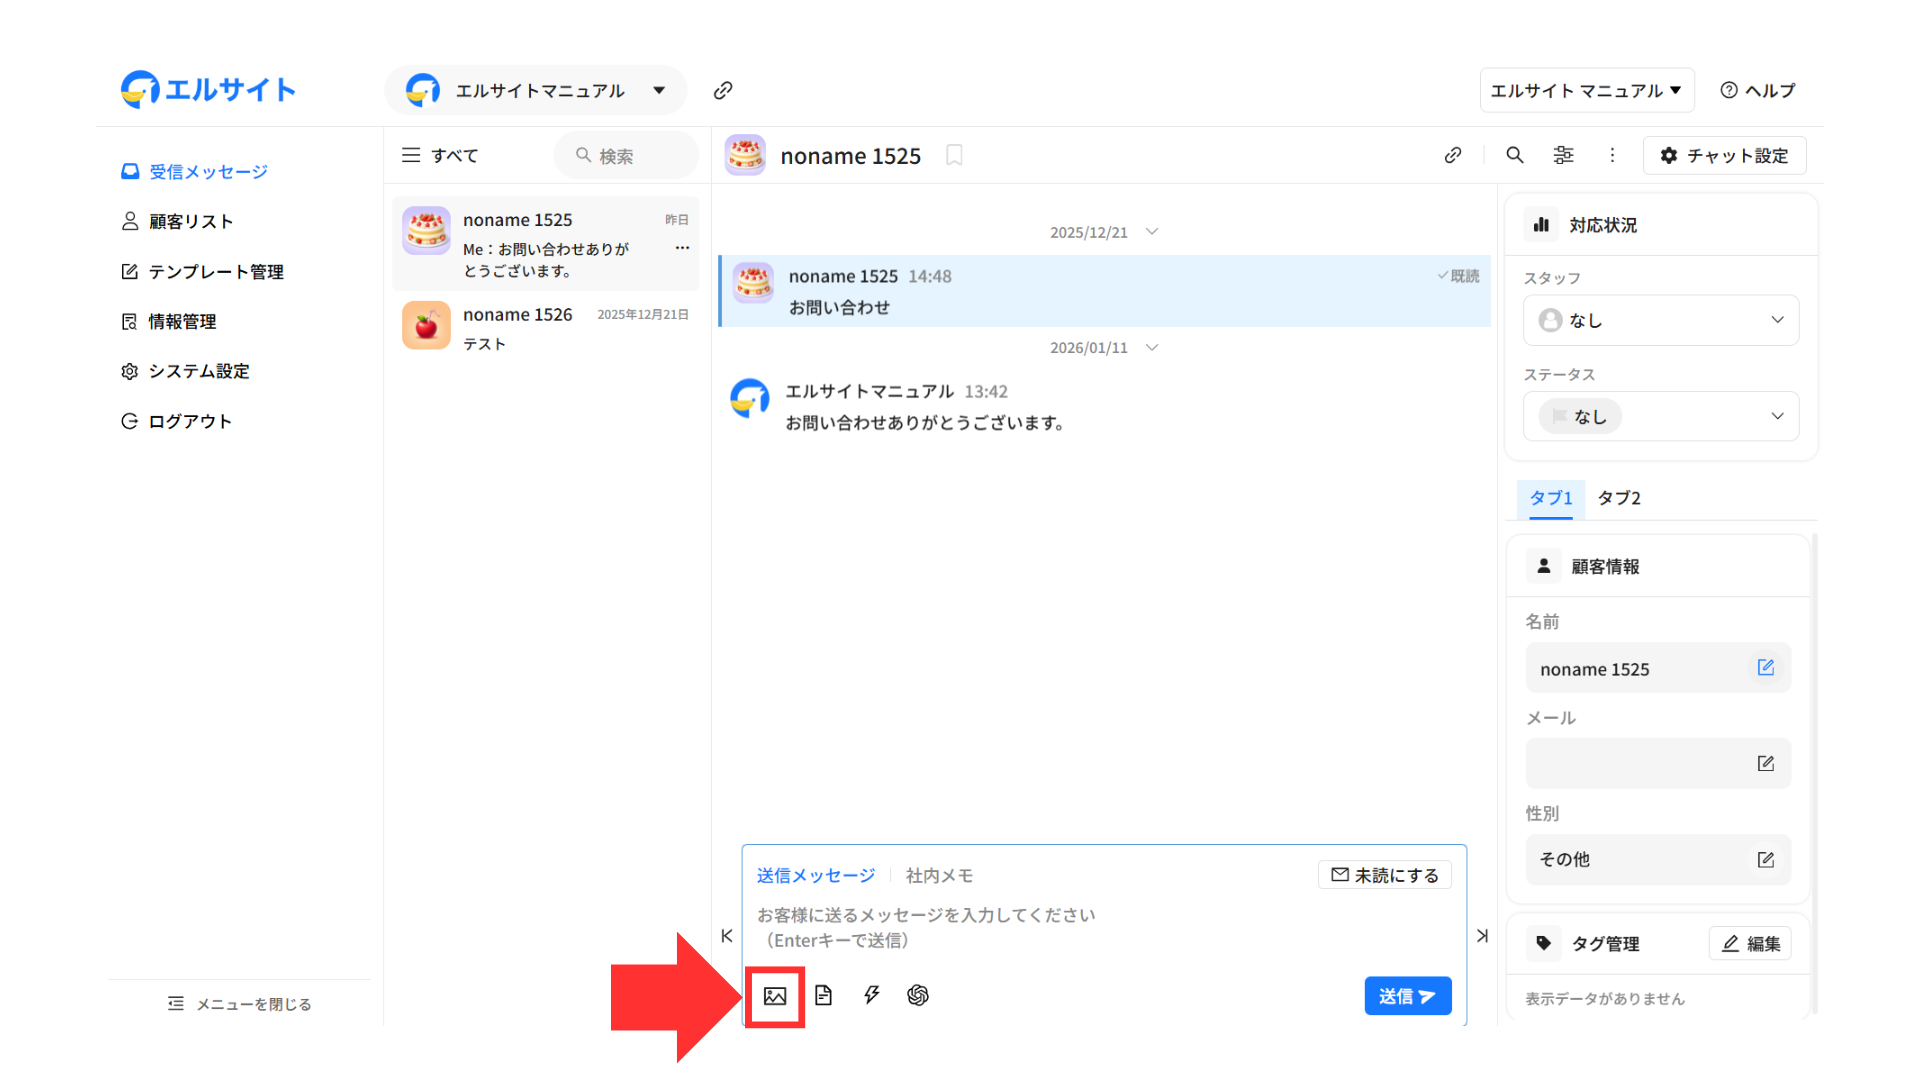Click the filter sliders icon in chat header
The image size is (1920, 1080).
[1563, 155]
